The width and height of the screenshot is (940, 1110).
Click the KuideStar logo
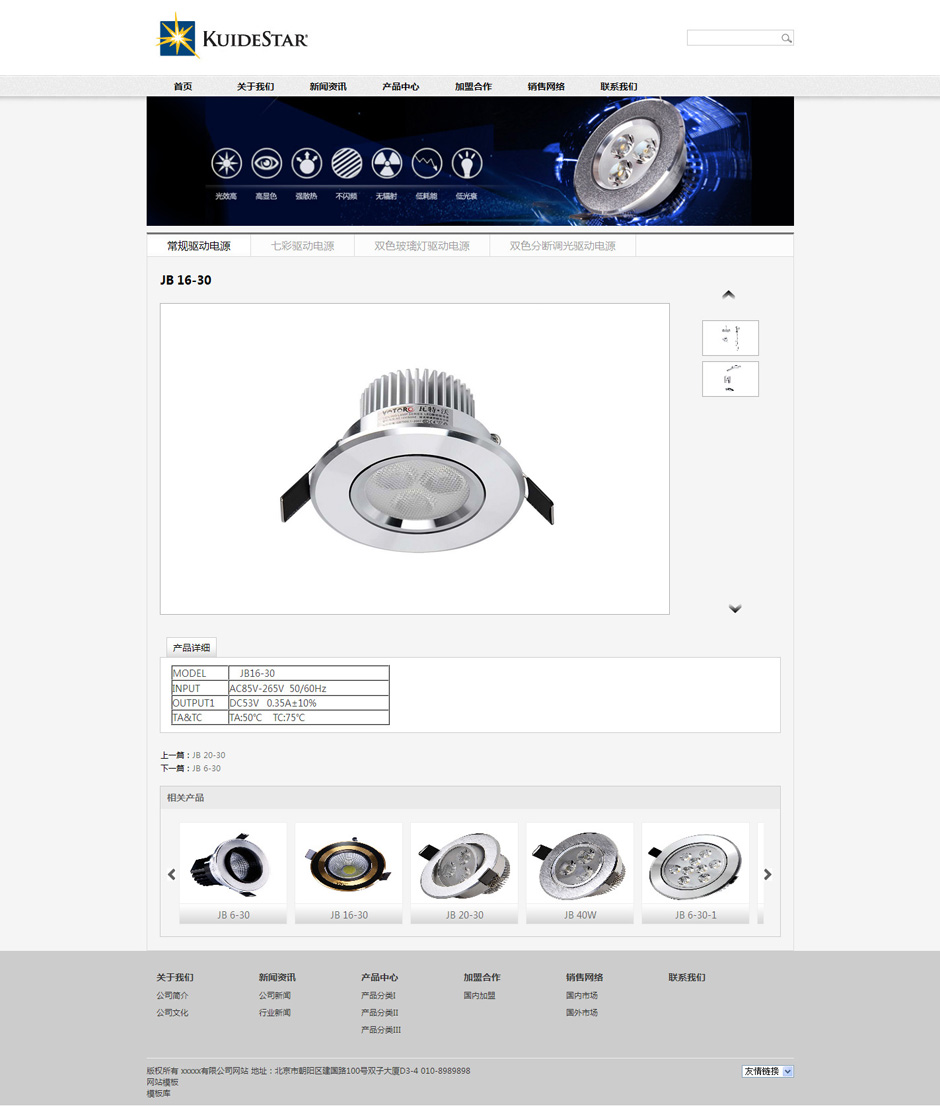(231, 35)
